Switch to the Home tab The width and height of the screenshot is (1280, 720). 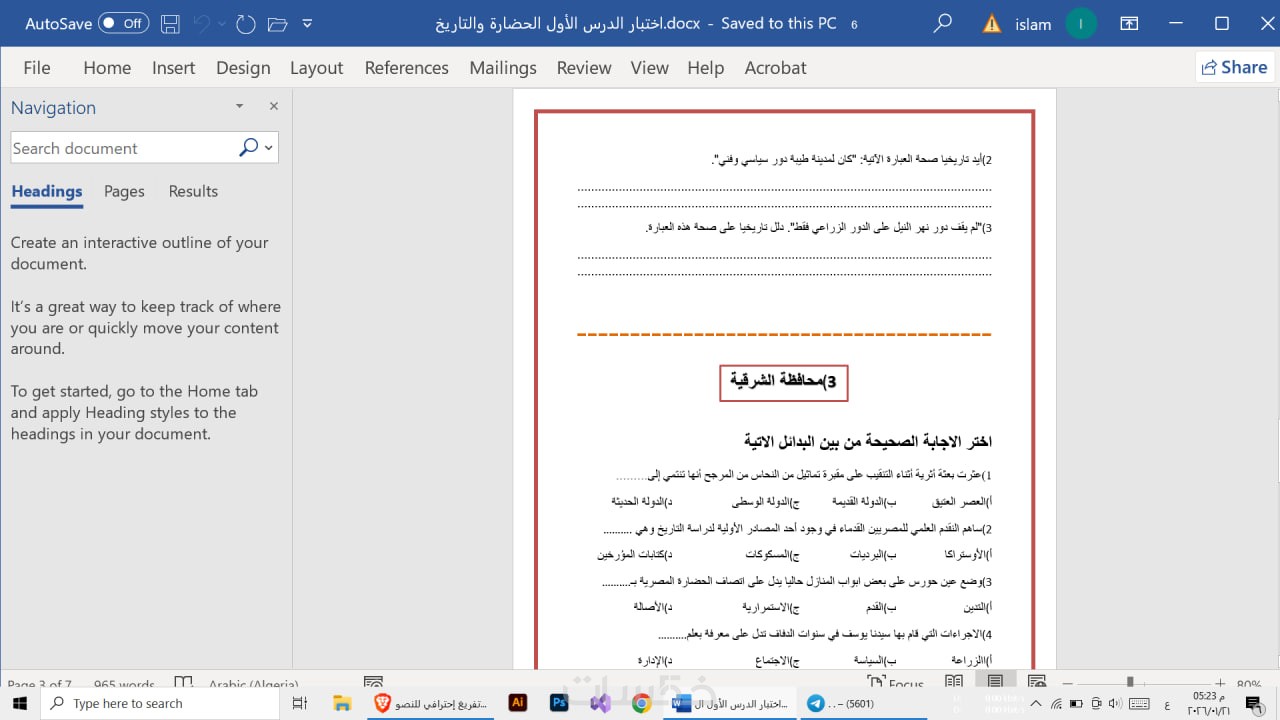(x=107, y=68)
